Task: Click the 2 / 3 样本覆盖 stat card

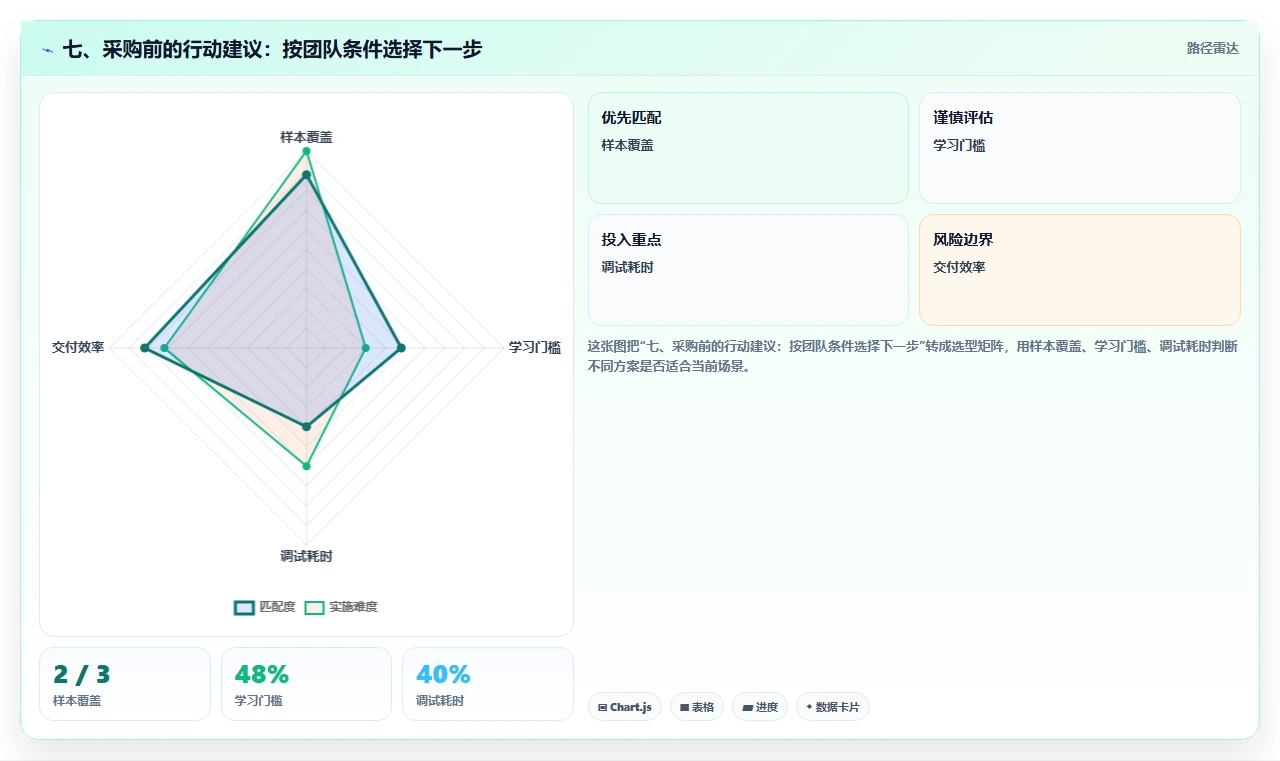Action: click(125, 684)
